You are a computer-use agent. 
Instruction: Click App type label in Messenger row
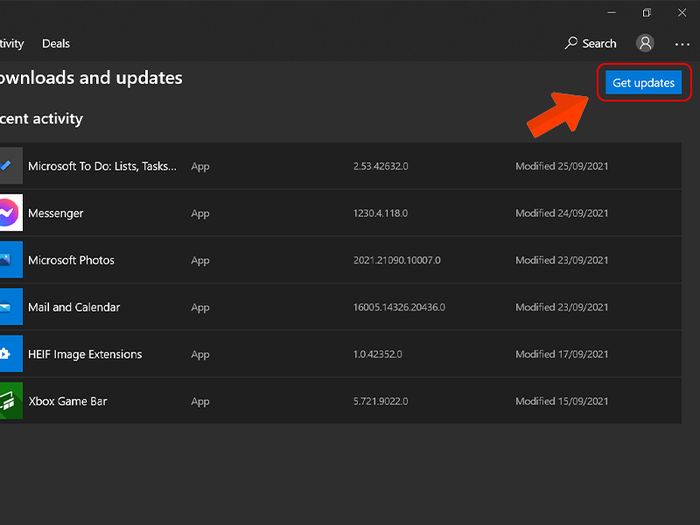[200, 214]
